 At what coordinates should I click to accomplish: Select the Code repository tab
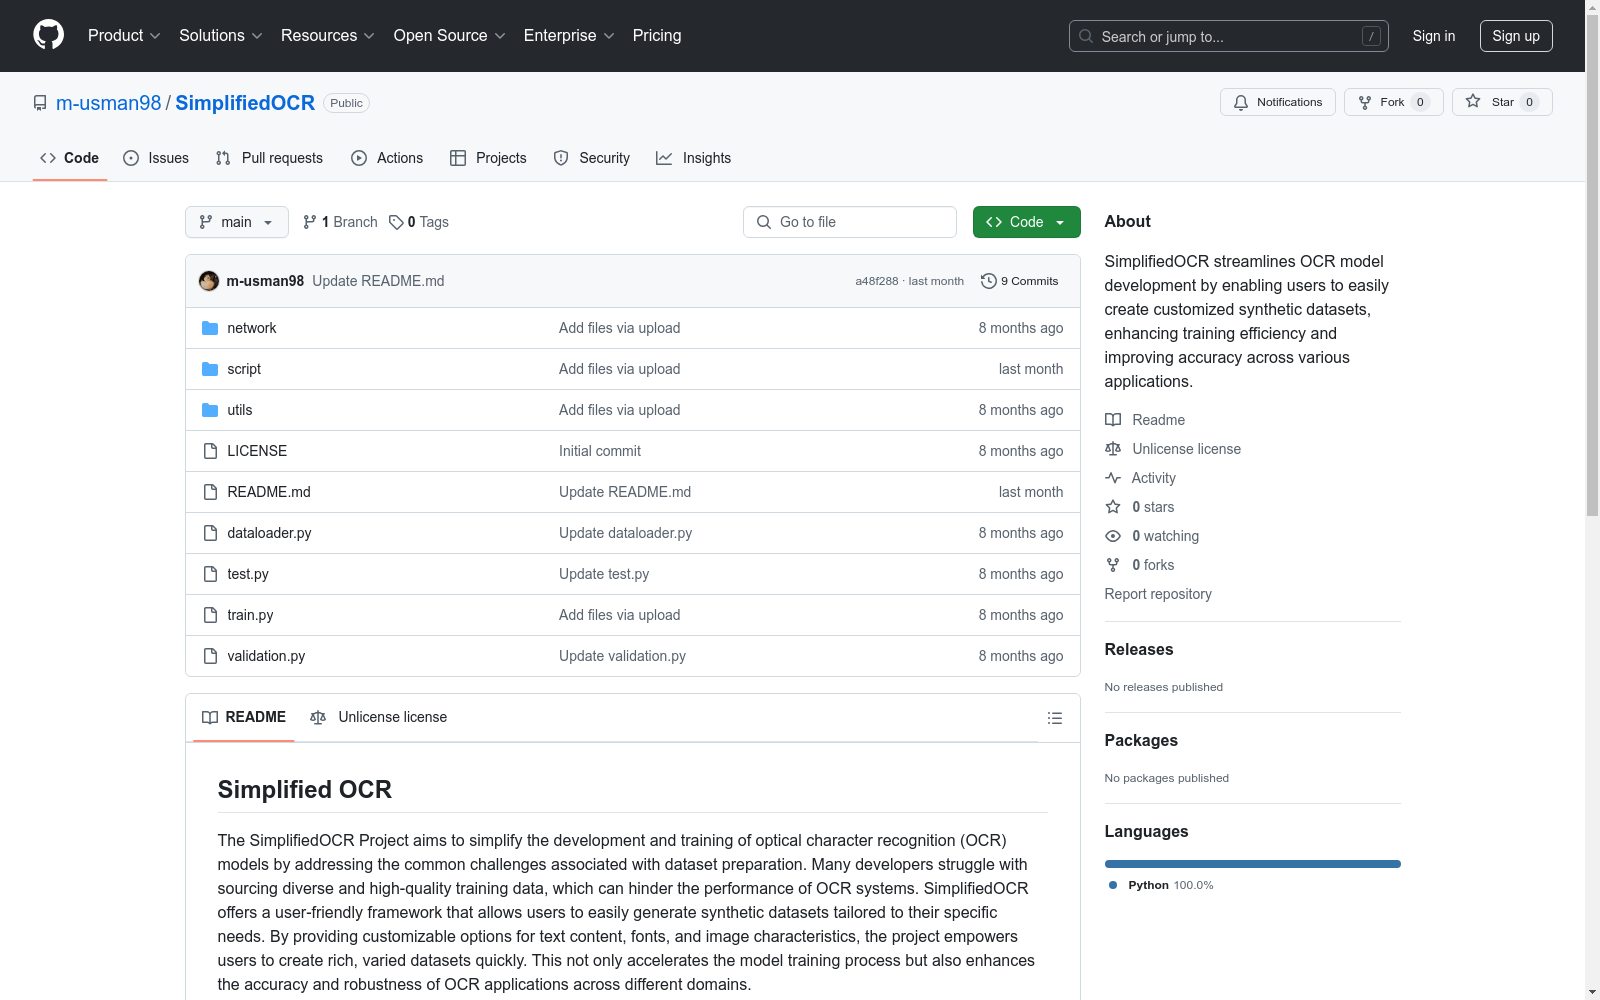point(70,158)
